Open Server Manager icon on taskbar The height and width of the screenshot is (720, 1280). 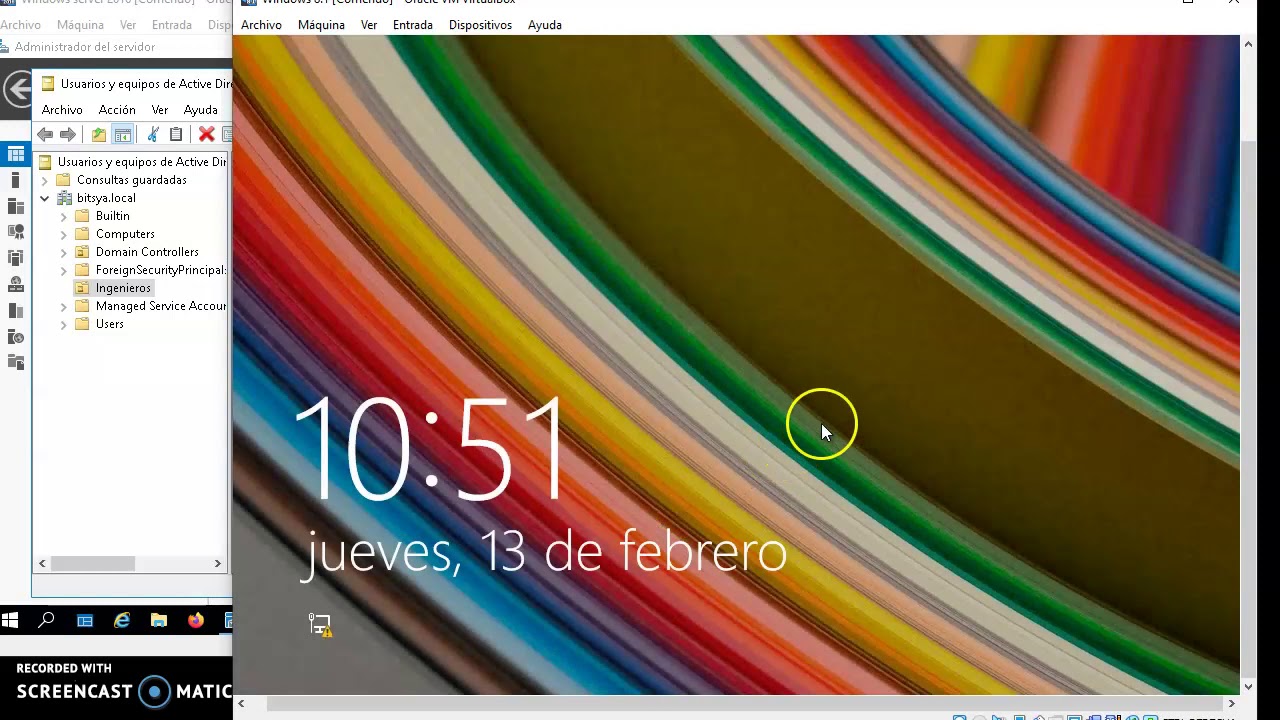[x=85, y=621]
